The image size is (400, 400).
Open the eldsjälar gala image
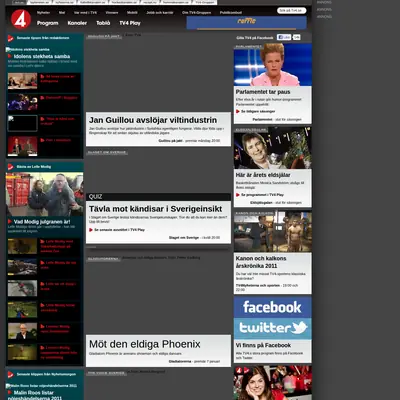point(273,148)
